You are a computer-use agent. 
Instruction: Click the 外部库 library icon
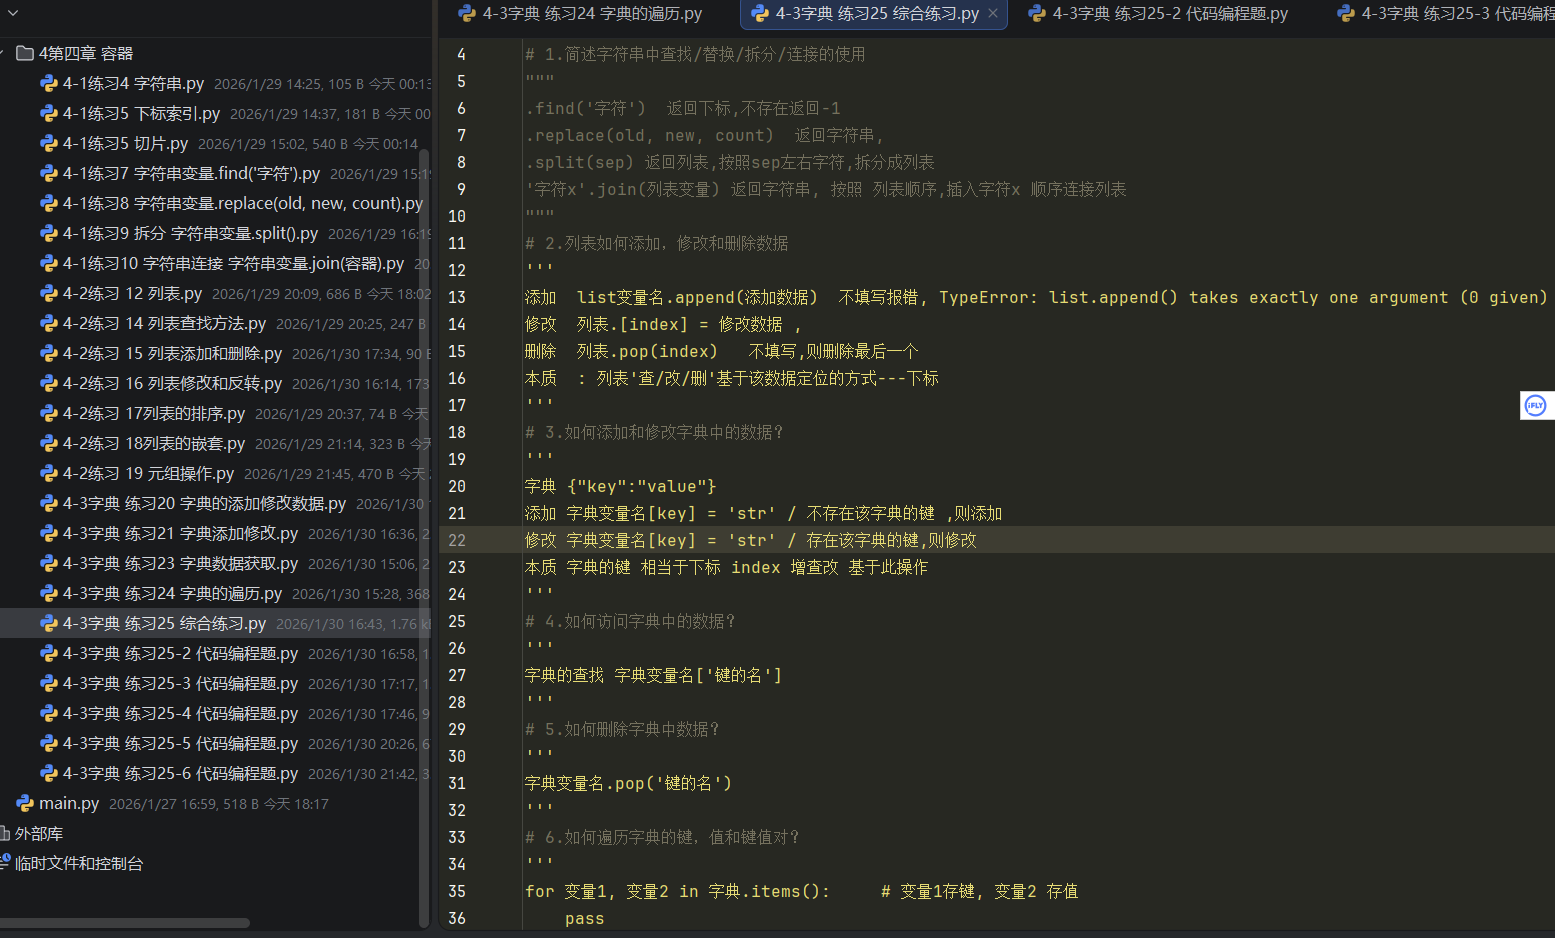point(4,833)
